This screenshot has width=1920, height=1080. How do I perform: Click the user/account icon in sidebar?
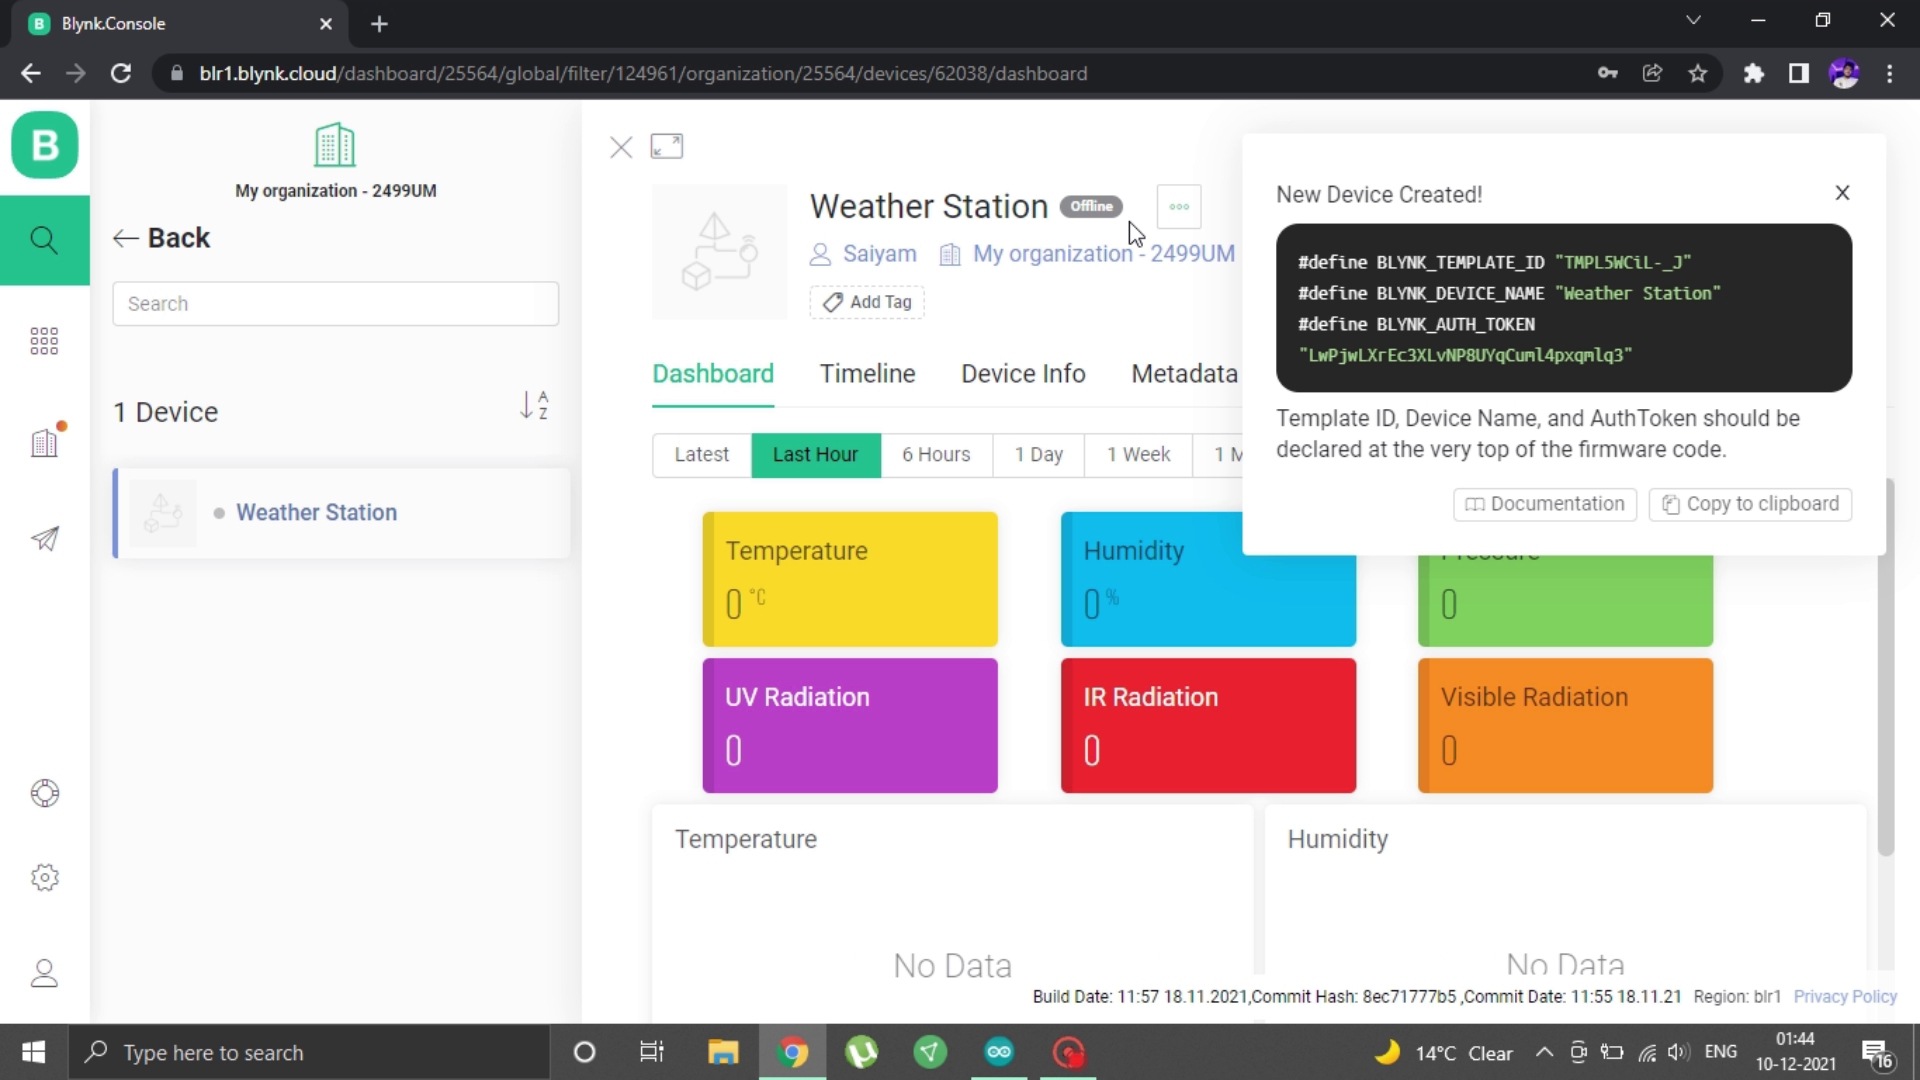tap(45, 975)
